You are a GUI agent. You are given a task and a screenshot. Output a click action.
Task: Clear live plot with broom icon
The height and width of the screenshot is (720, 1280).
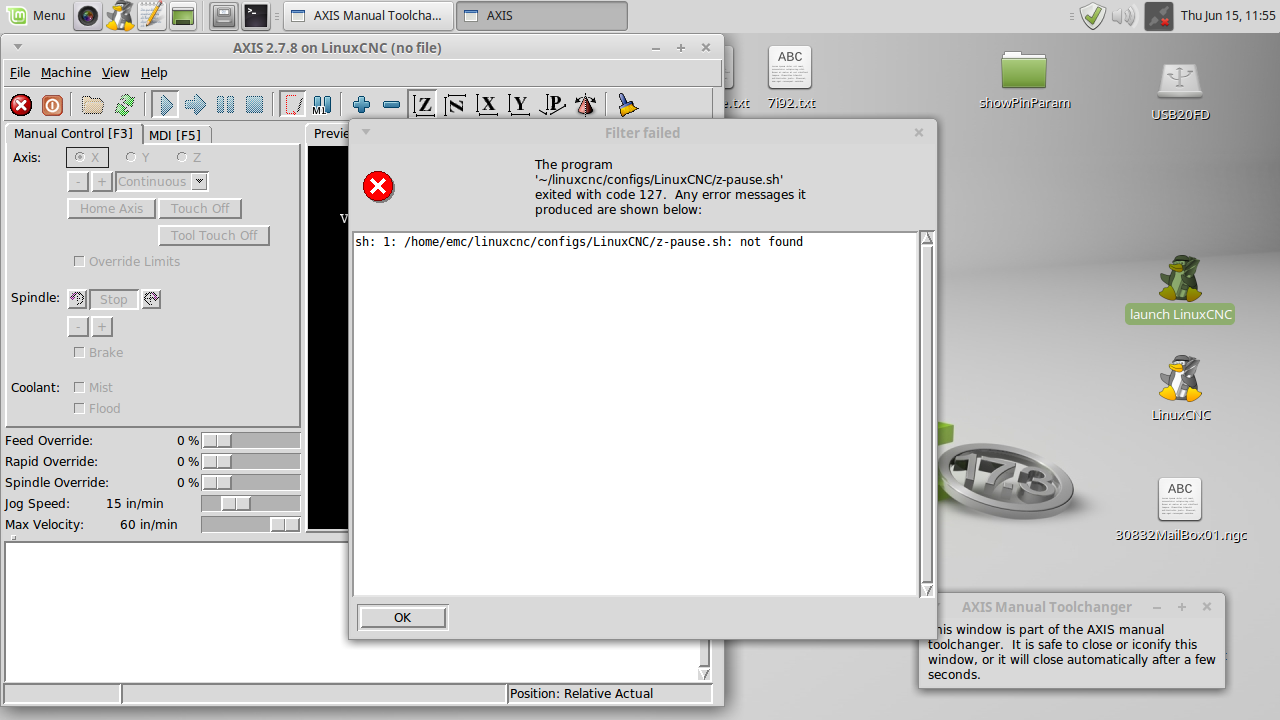pos(627,104)
